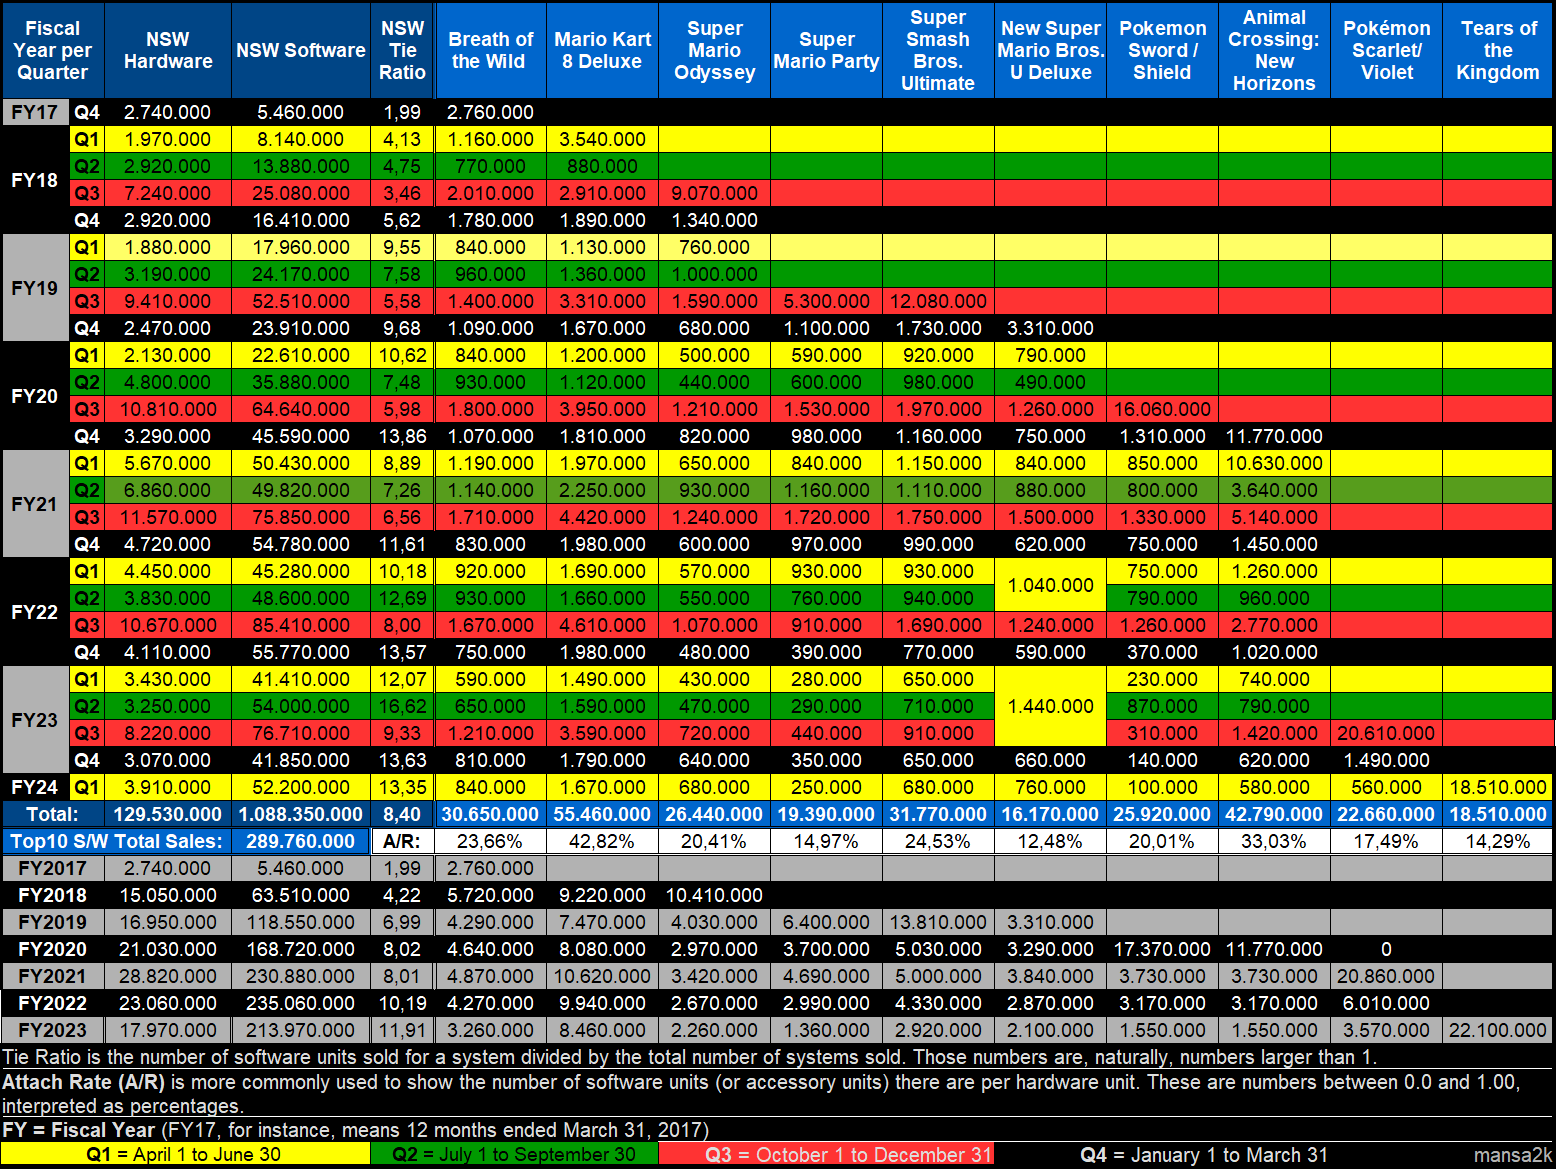1556x1170 pixels.
Task: Click the red Q3 legend entry
Action: [x=826, y=1155]
